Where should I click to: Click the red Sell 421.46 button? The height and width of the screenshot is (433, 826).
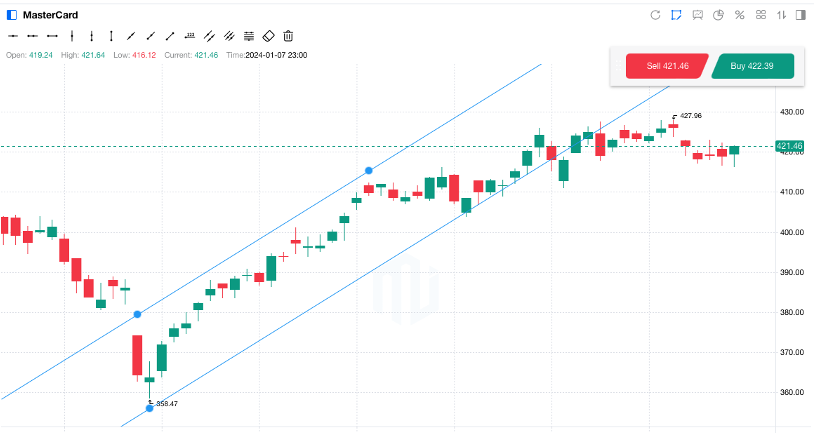(x=666, y=66)
